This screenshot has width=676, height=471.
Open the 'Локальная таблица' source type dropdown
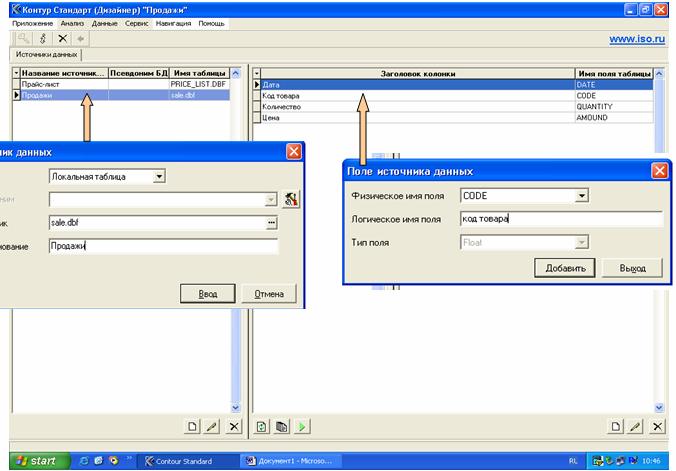tap(158, 177)
